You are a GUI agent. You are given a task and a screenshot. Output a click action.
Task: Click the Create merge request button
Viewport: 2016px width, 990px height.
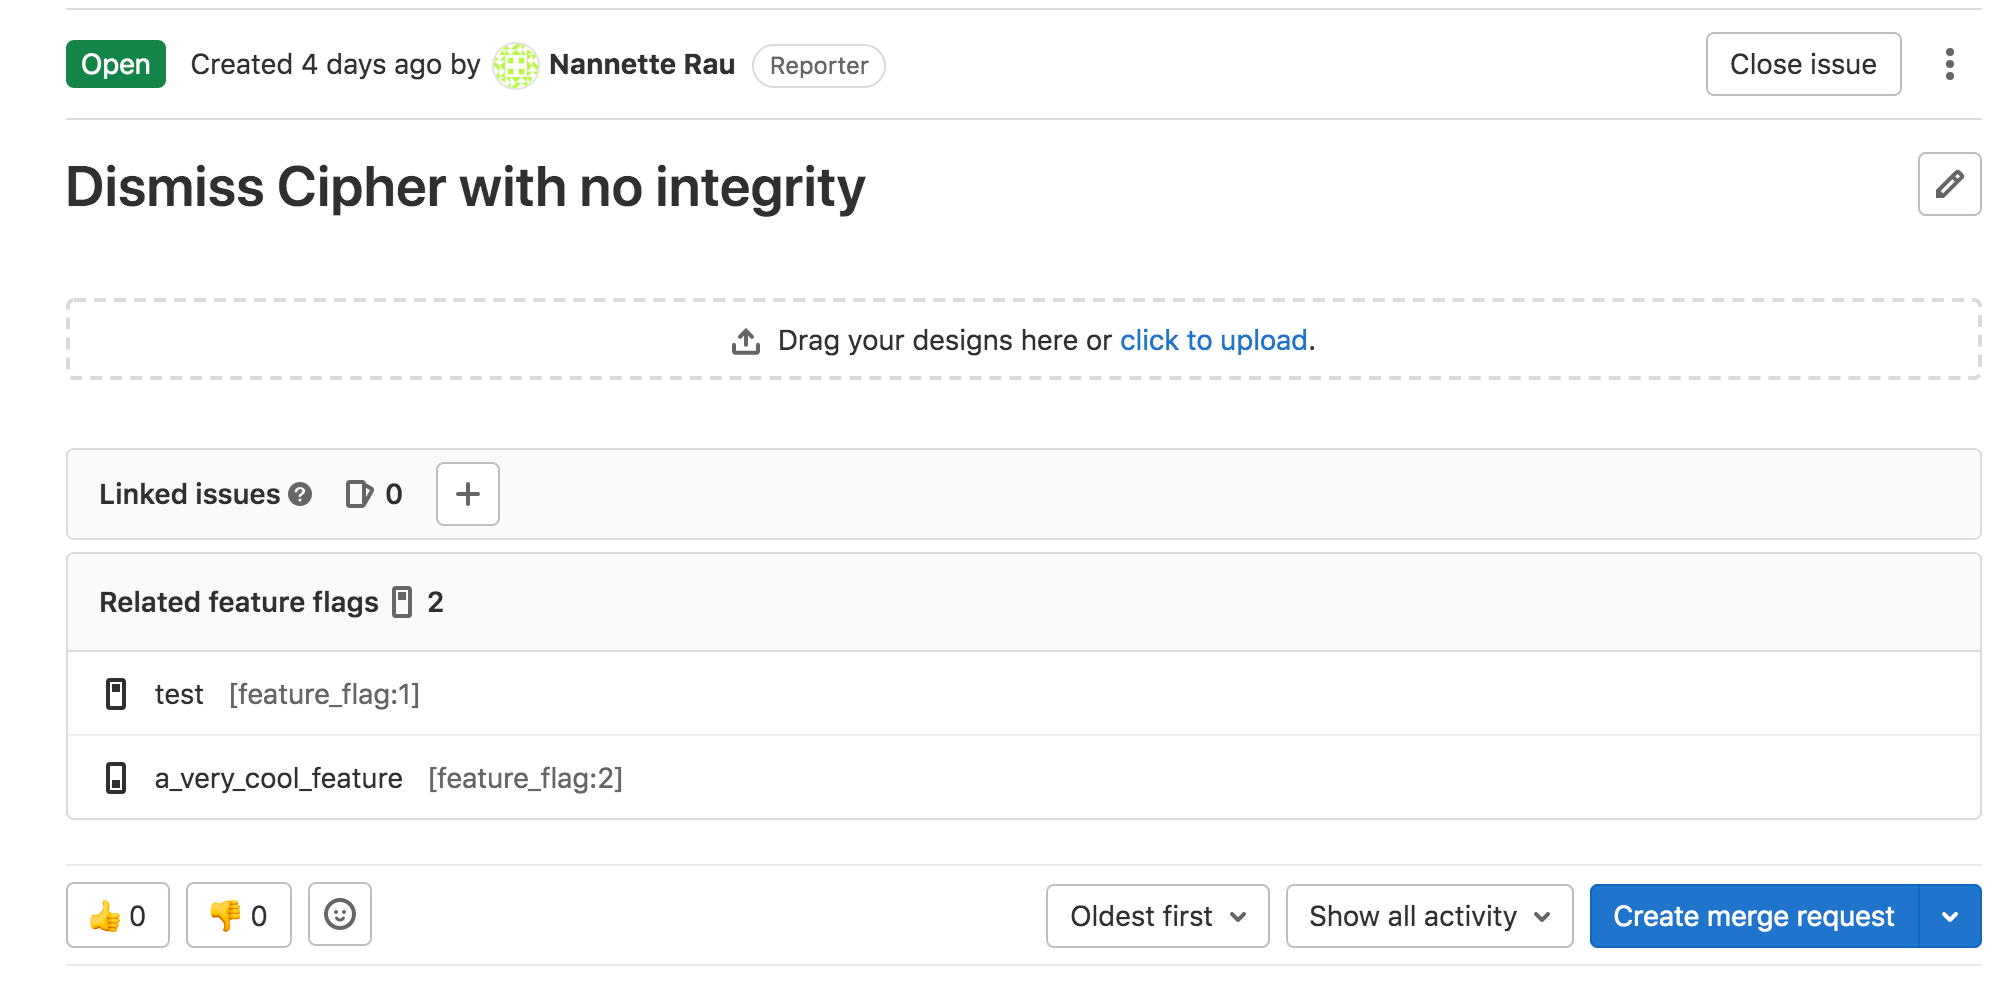coord(1754,915)
